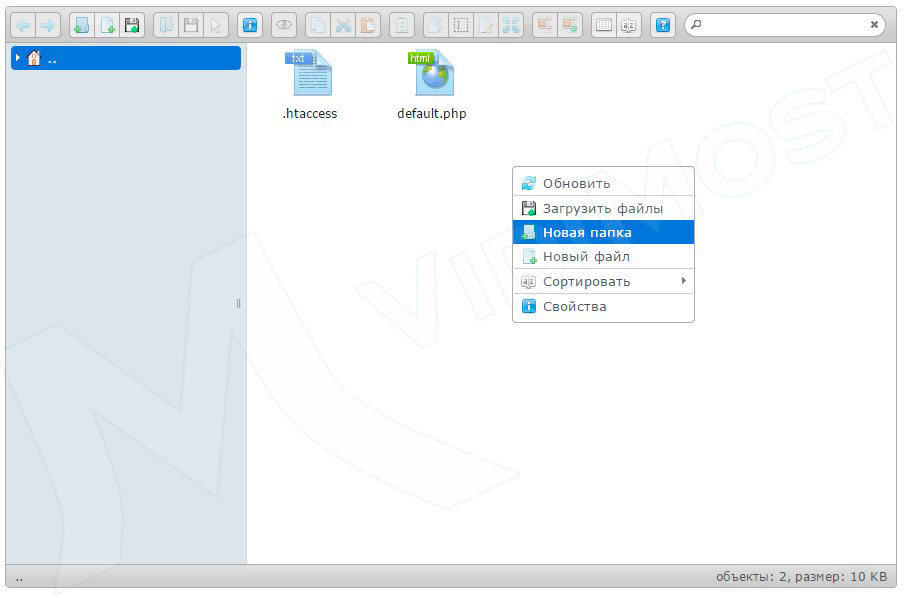Click the new folder toolbar icon
Image resolution: width=906 pixels, height=598 pixels.
pyautogui.click(x=81, y=25)
